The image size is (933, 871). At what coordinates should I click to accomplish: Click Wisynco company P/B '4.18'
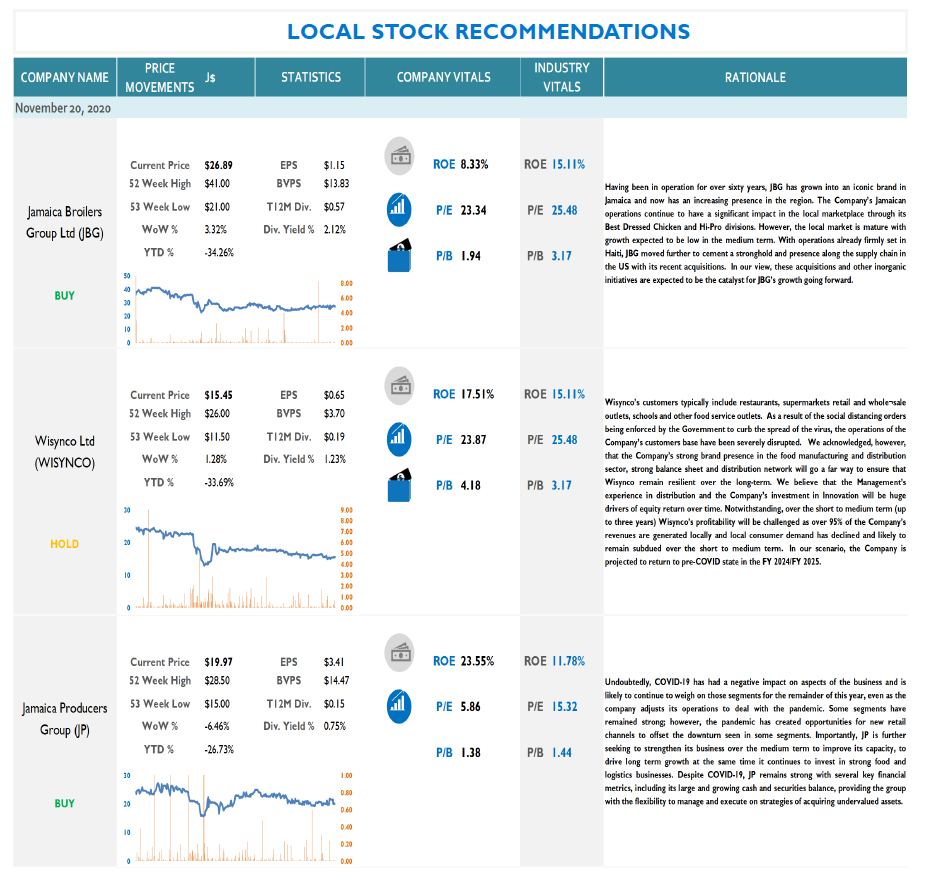tap(470, 485)
